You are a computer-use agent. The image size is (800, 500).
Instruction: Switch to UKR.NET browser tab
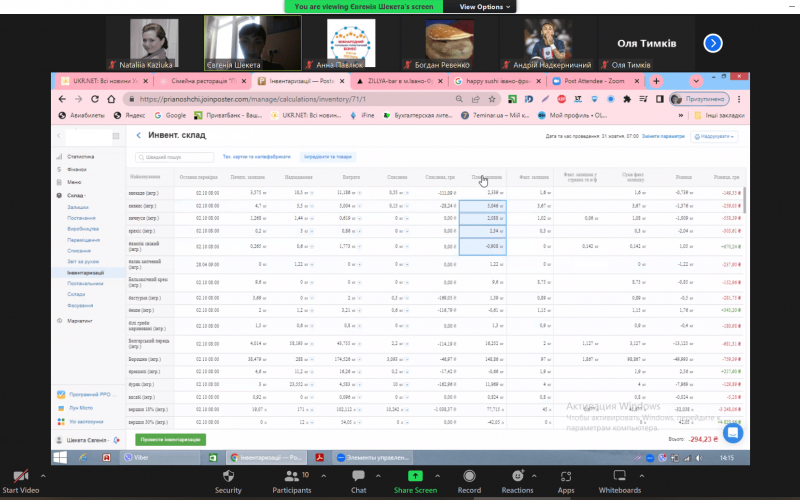click(105, 81)
